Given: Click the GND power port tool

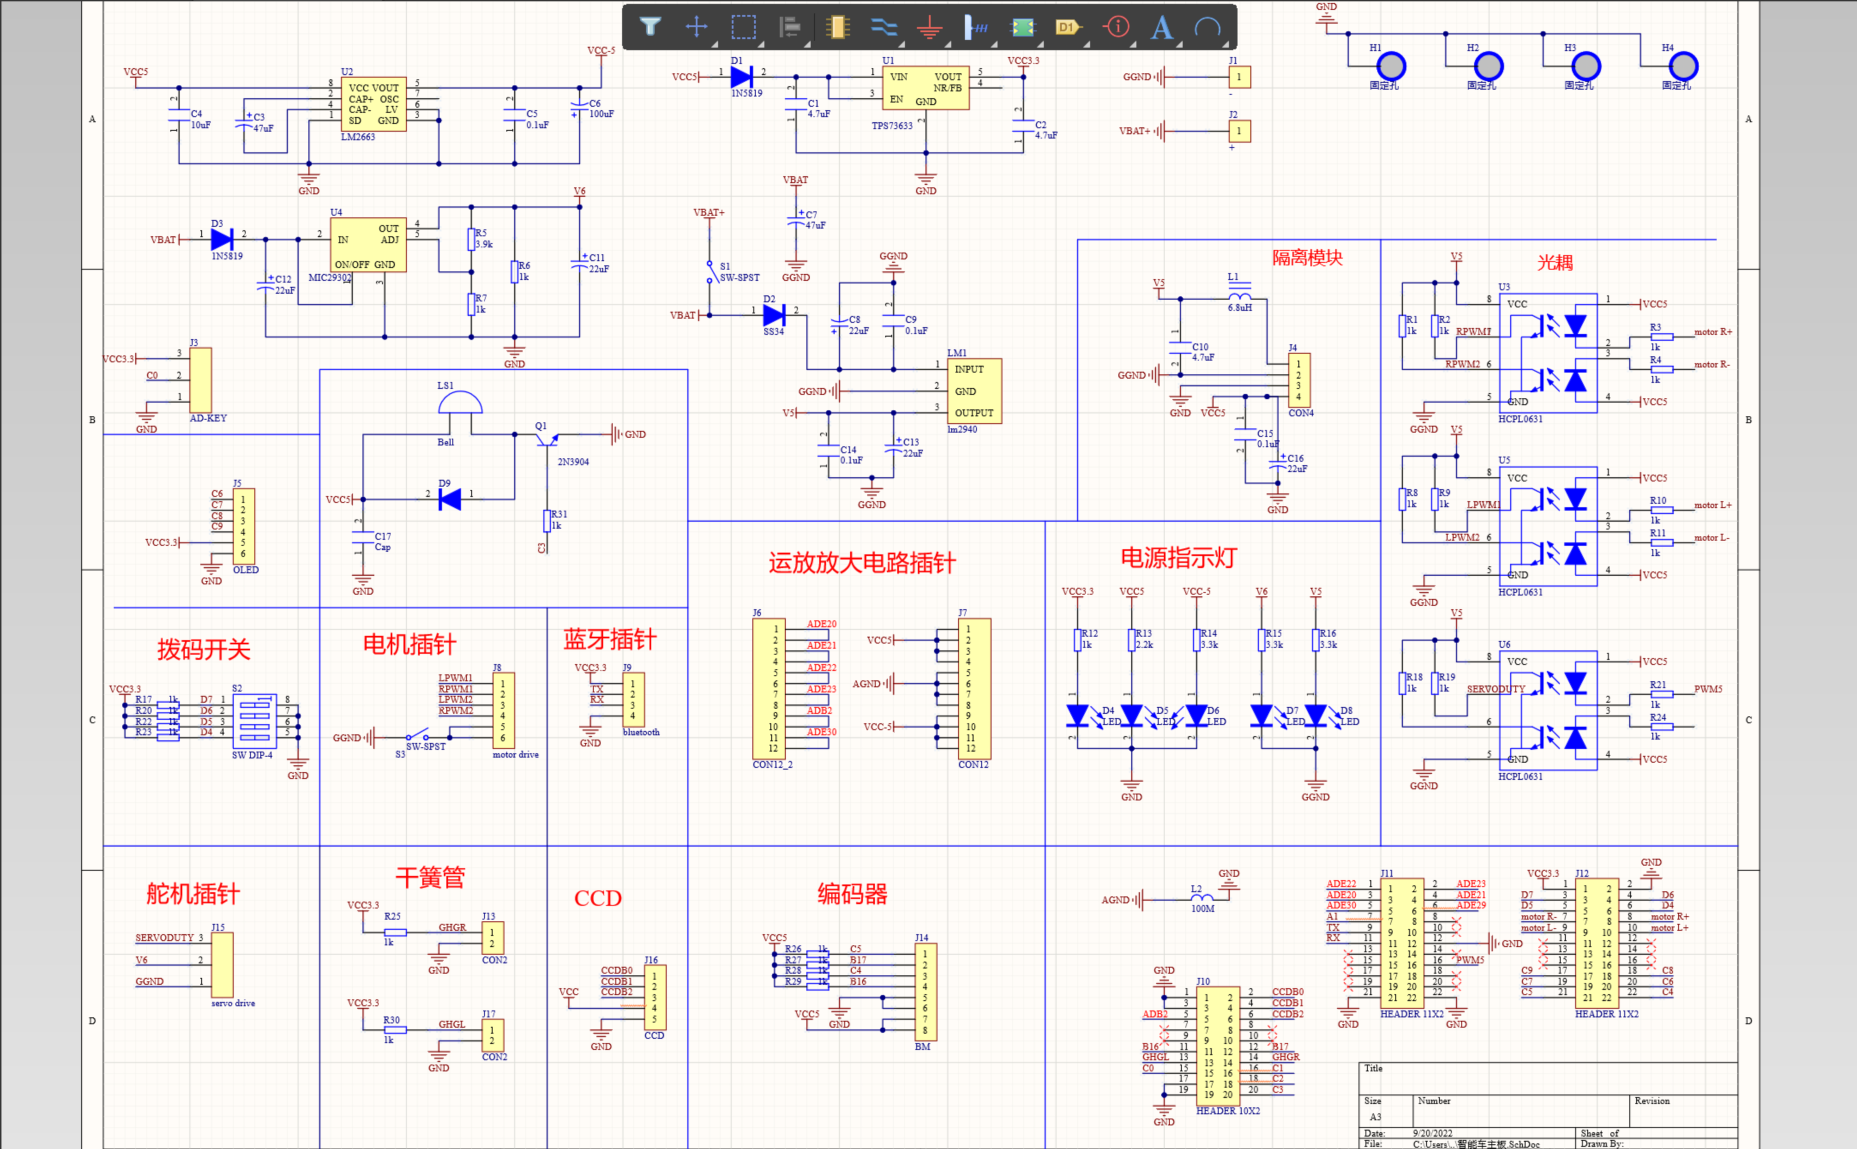Looking at the screenshot, I should click(928, 27).
